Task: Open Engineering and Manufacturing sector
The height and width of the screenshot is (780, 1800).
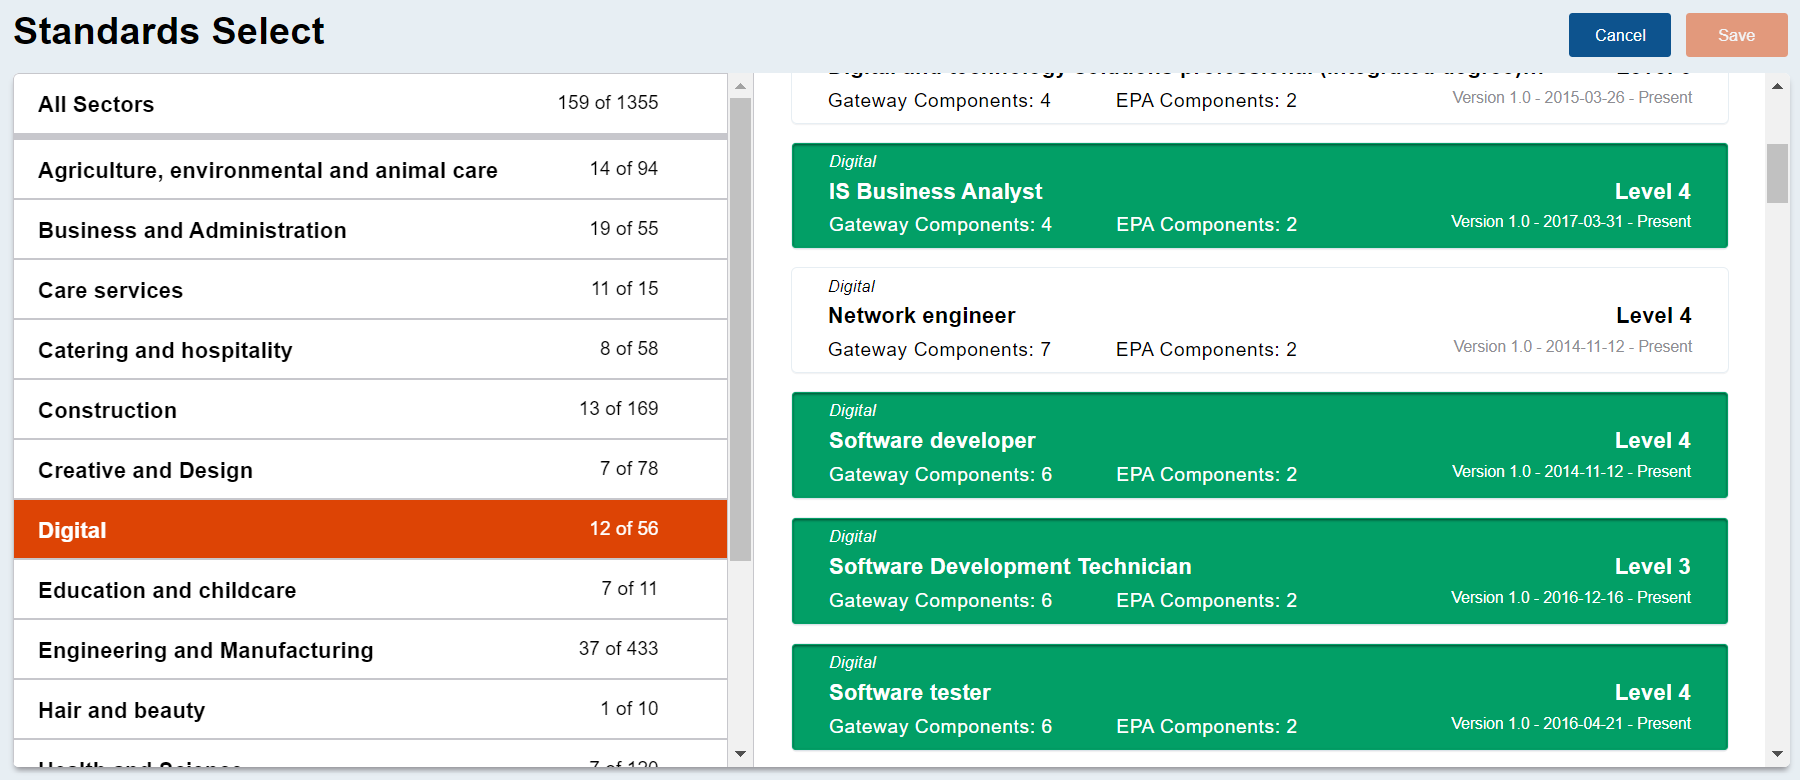Action: tap(370, 650)
